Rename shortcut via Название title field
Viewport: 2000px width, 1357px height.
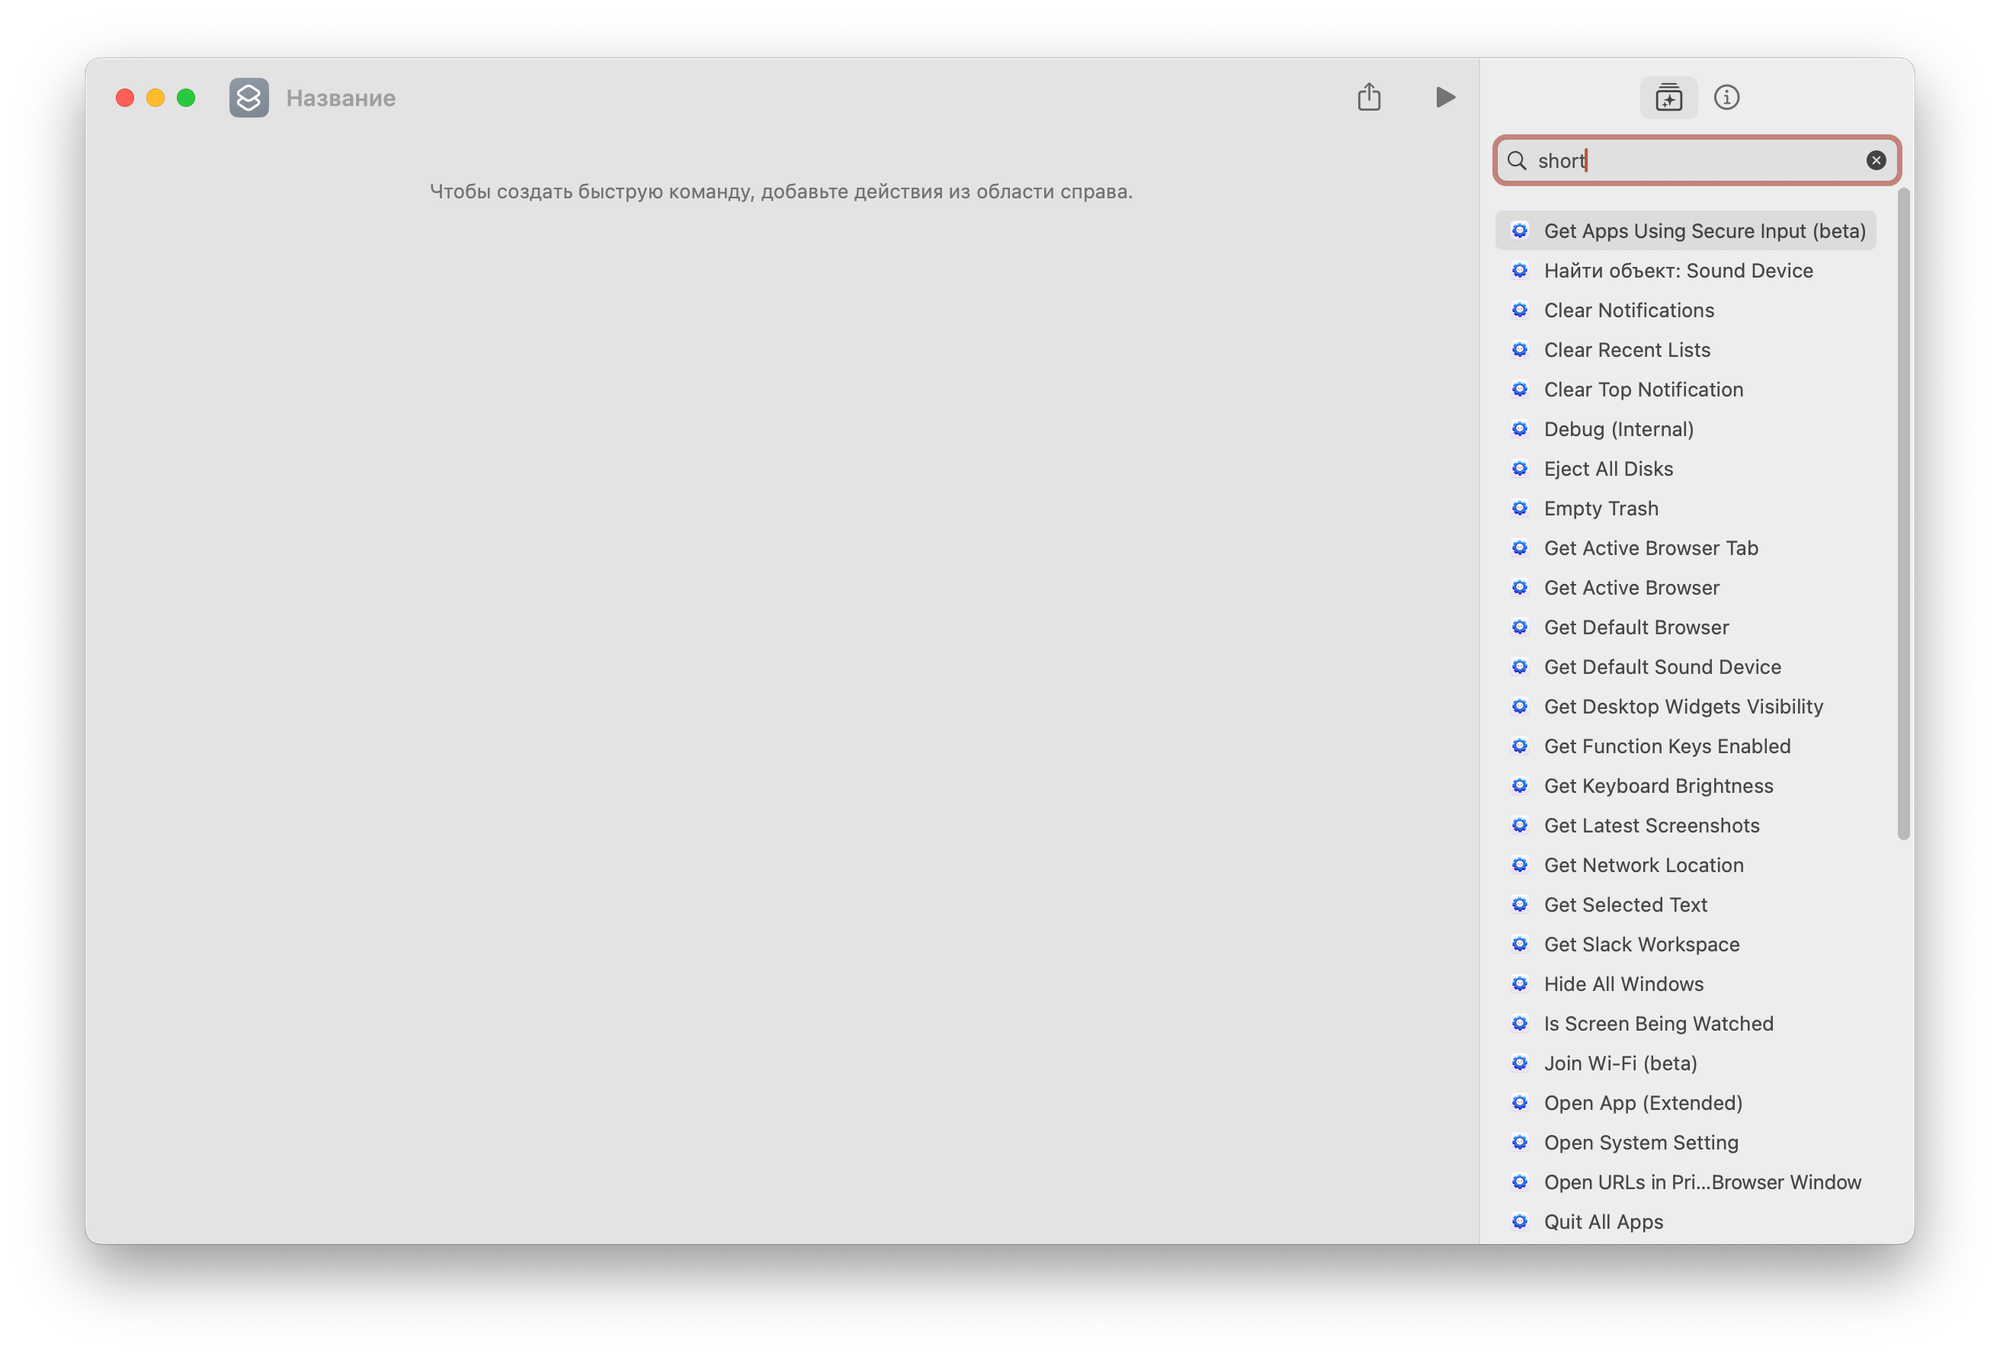click(341, 98)
